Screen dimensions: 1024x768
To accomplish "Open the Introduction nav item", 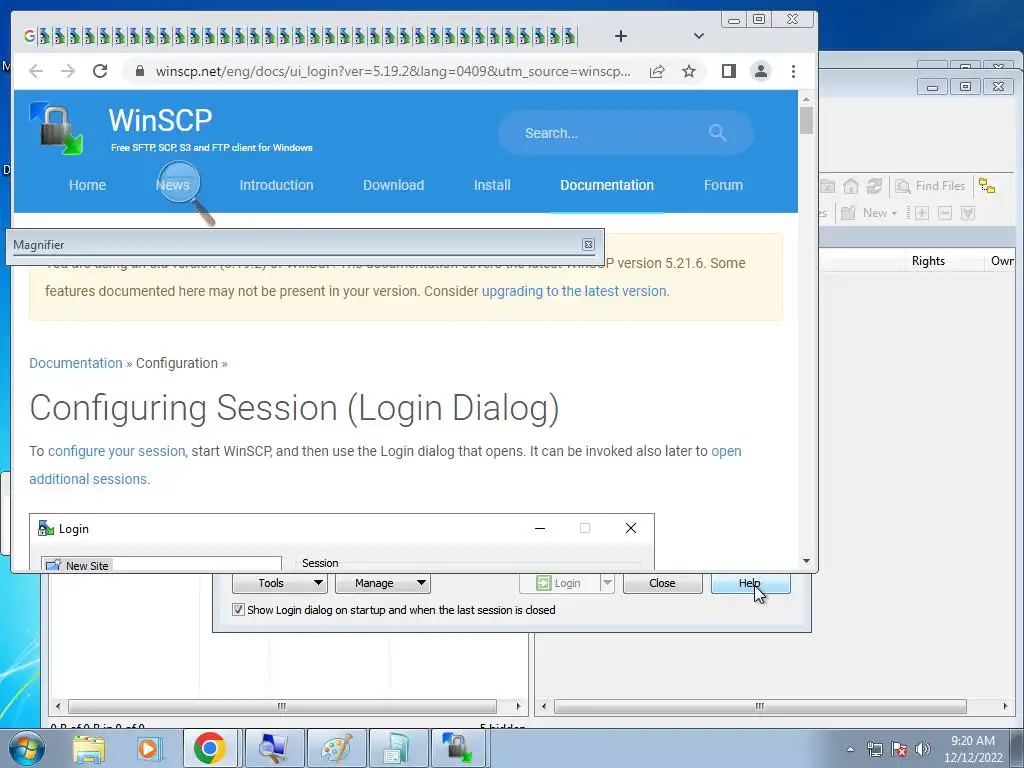I will 276,185.
